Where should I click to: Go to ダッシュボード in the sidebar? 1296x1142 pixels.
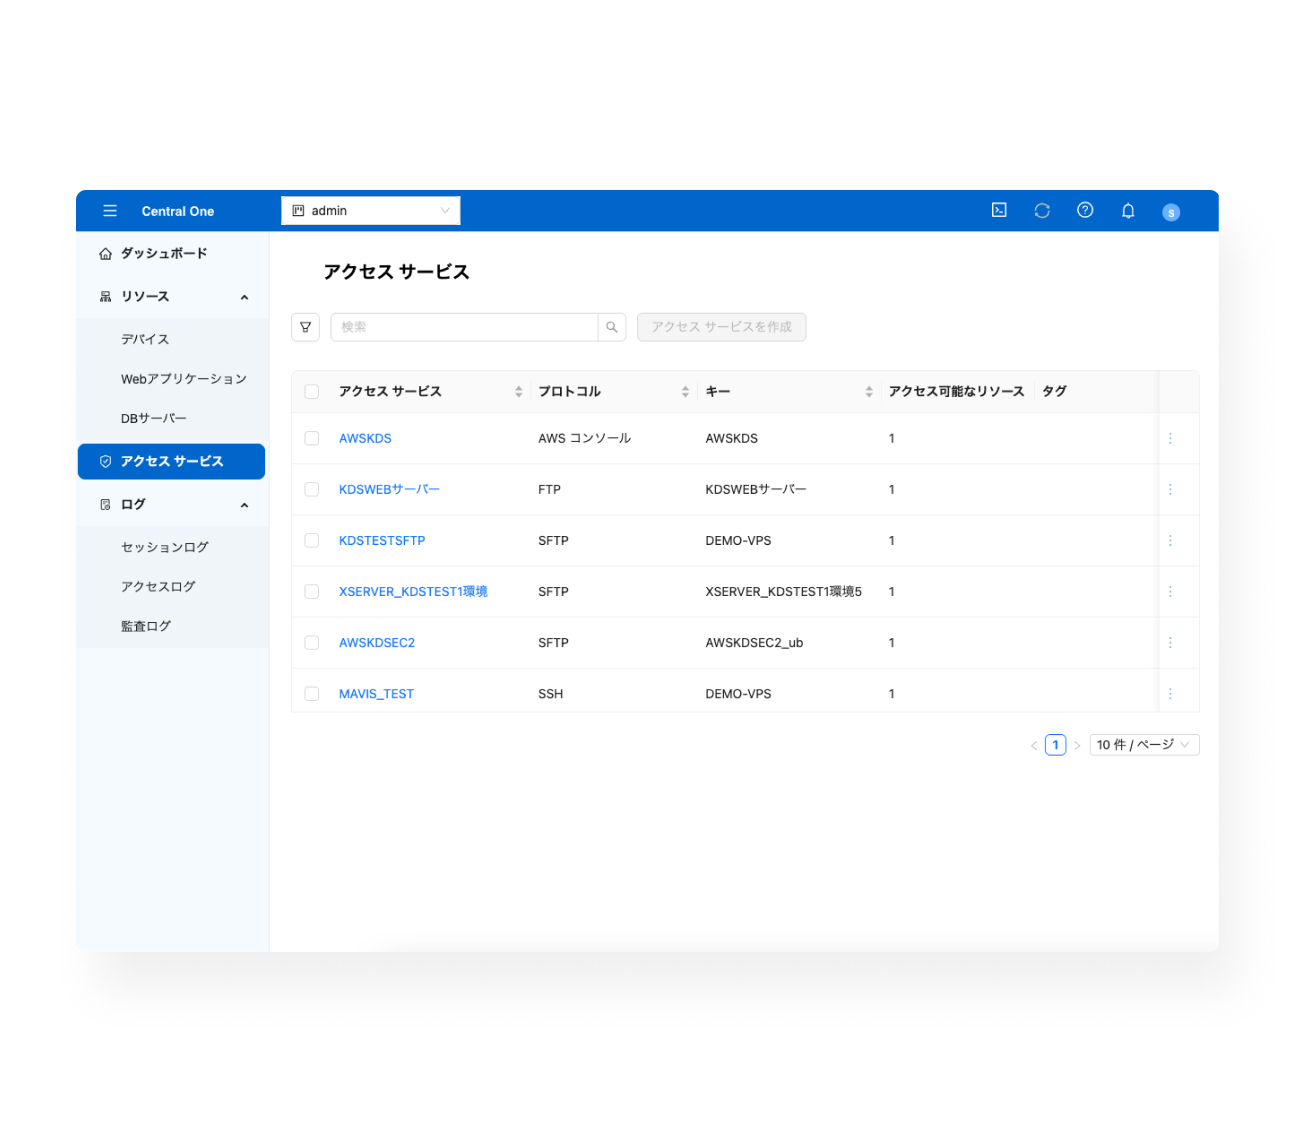[x=164, y=254]
